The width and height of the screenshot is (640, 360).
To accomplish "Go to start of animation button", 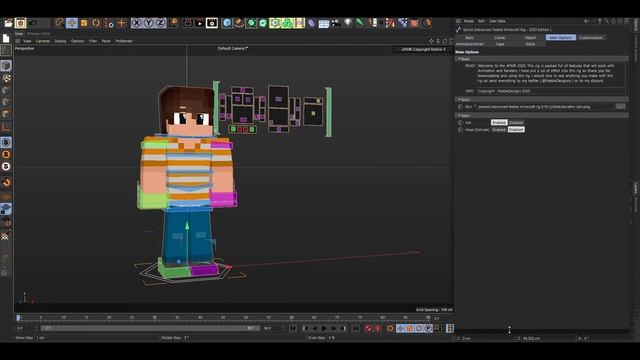I will coord(293,328).
